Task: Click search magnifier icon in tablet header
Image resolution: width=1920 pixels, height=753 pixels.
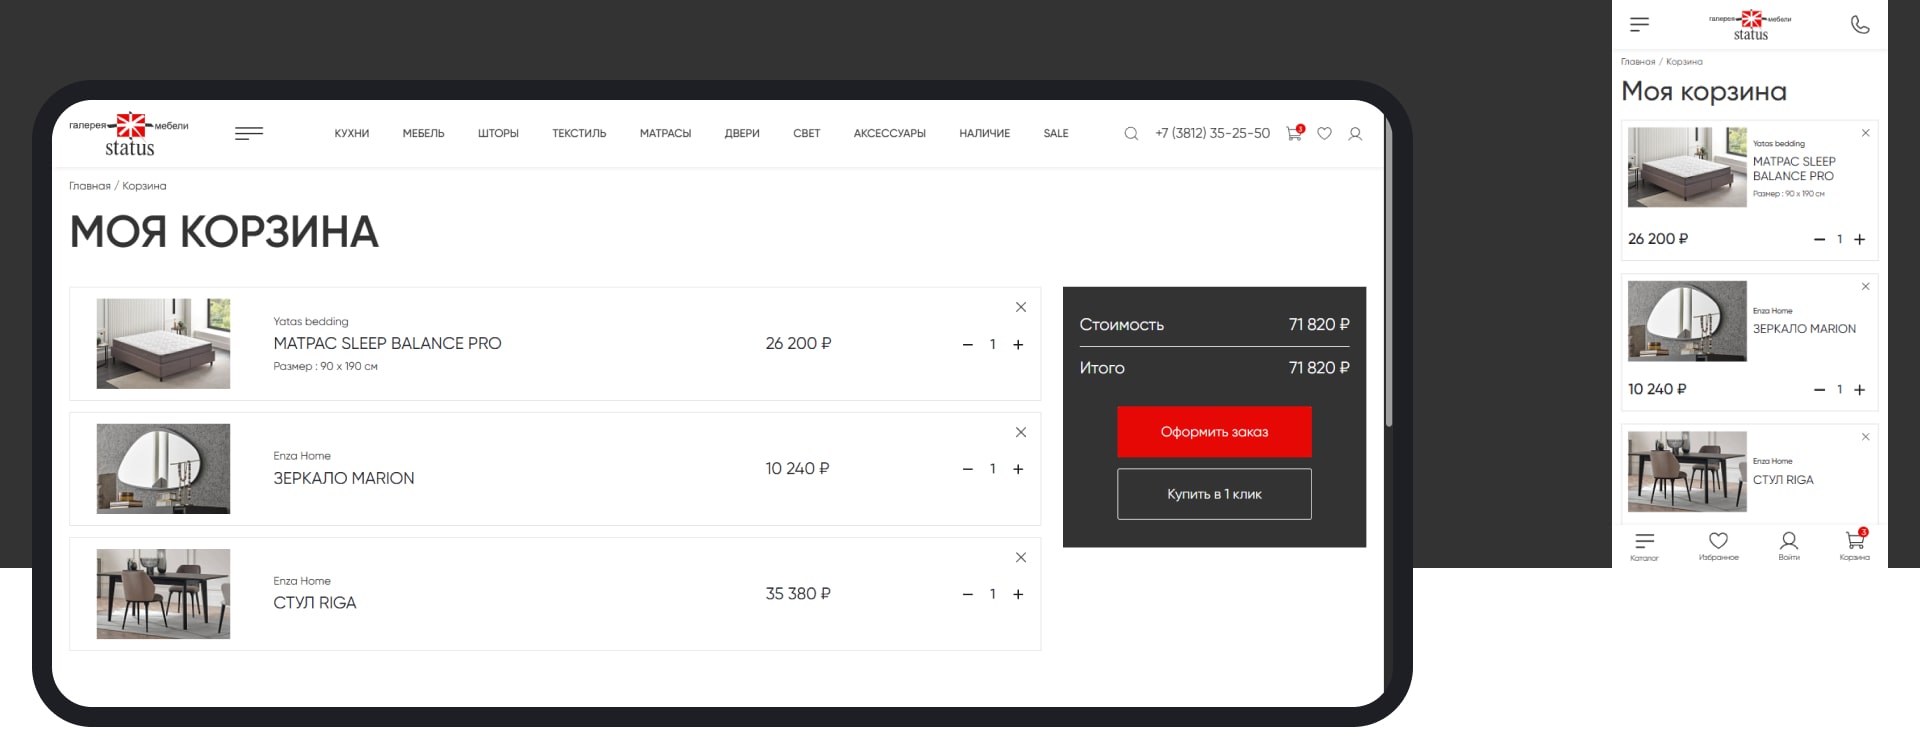Action: pos(1131,133)
